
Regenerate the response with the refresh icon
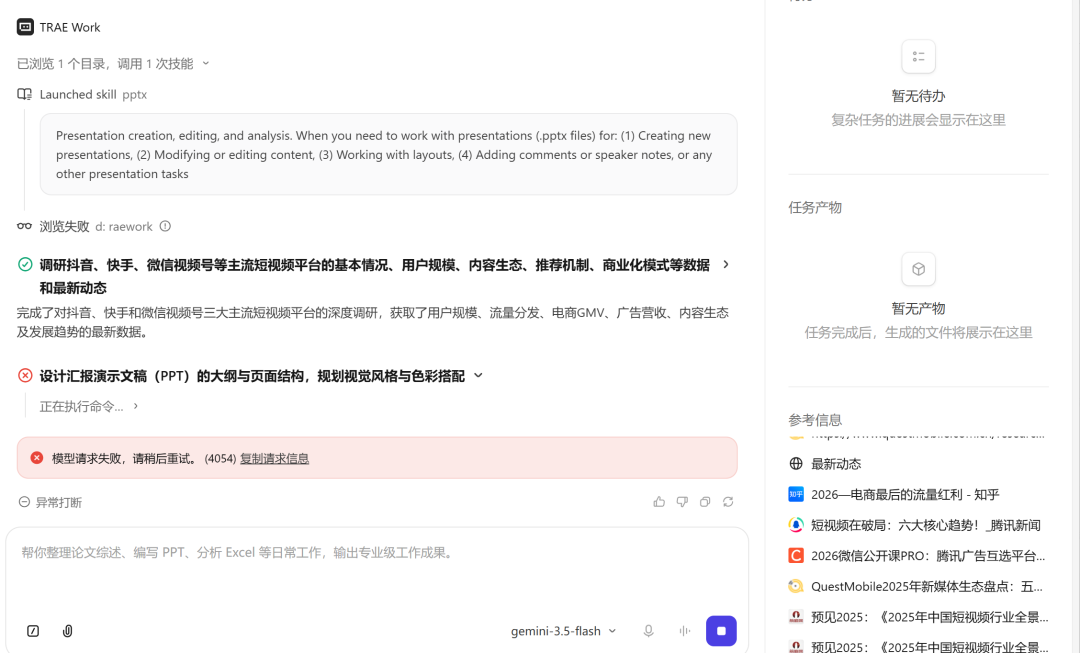click(x=728, y=502)
